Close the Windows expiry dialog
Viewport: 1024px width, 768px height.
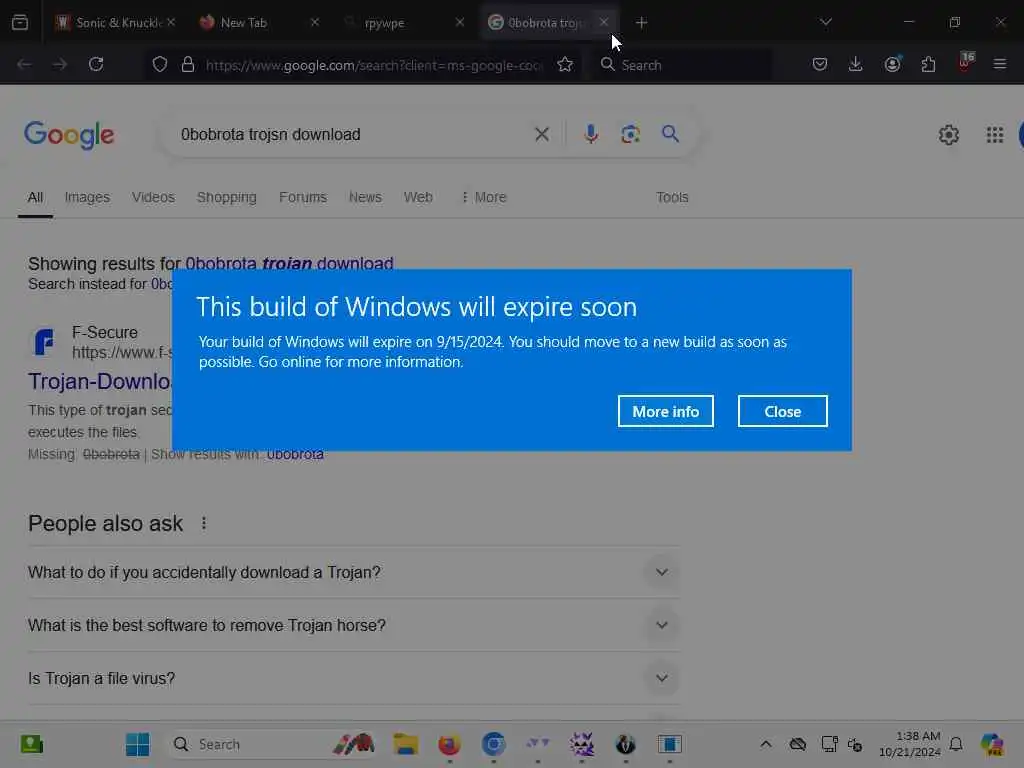tap(782, 411)
